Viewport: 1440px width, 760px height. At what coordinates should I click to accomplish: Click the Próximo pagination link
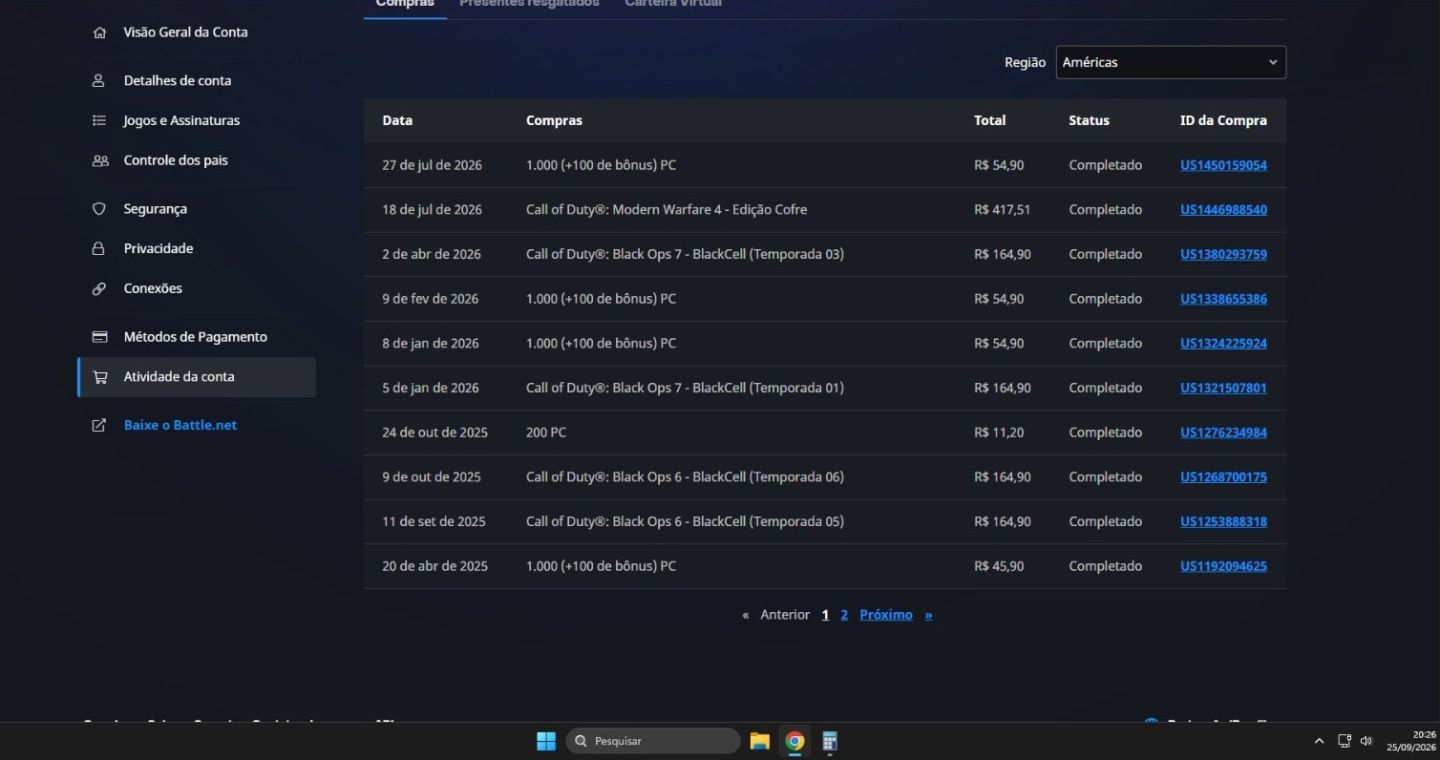click(x=886, y=615)
